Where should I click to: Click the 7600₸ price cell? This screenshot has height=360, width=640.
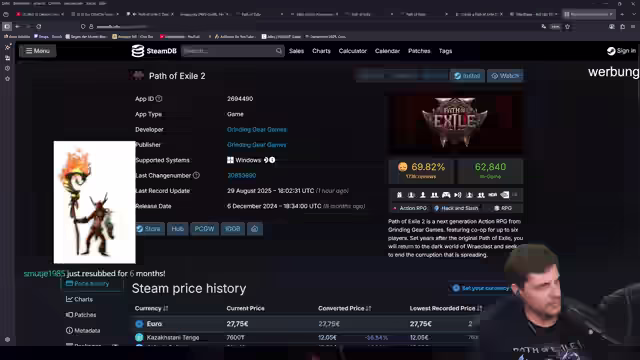click(x=236, y=338)
